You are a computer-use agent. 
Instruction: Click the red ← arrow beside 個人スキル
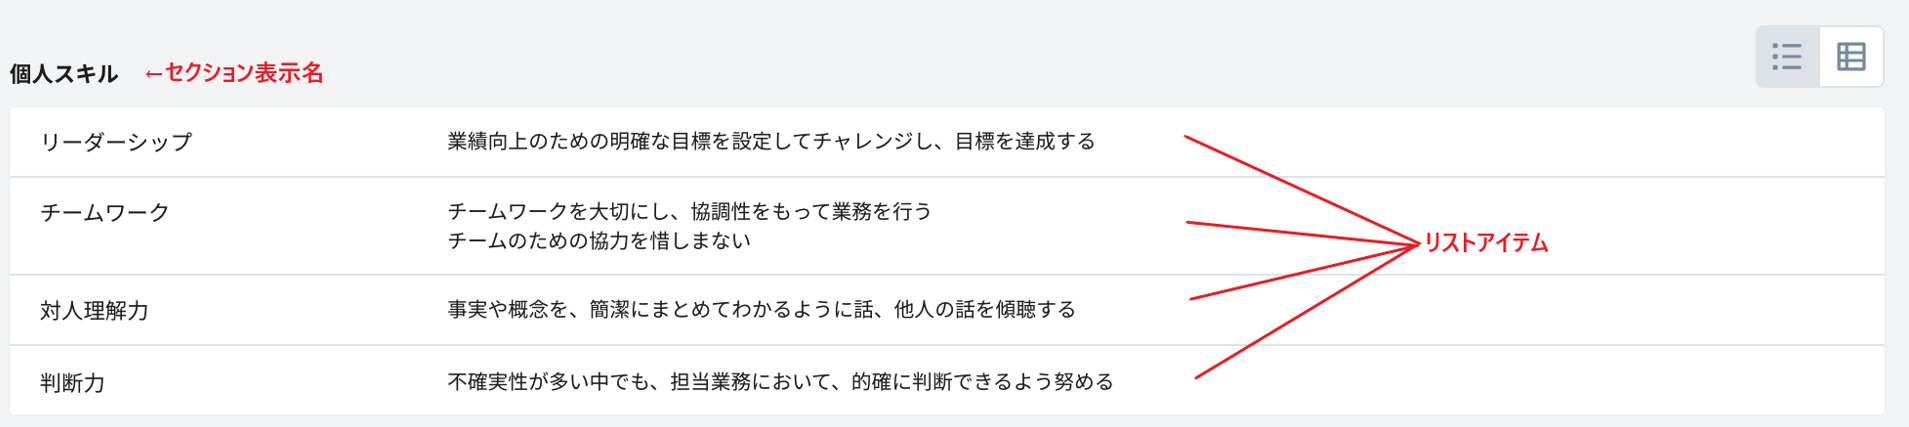pyautogui.click(x=154, y=74)
